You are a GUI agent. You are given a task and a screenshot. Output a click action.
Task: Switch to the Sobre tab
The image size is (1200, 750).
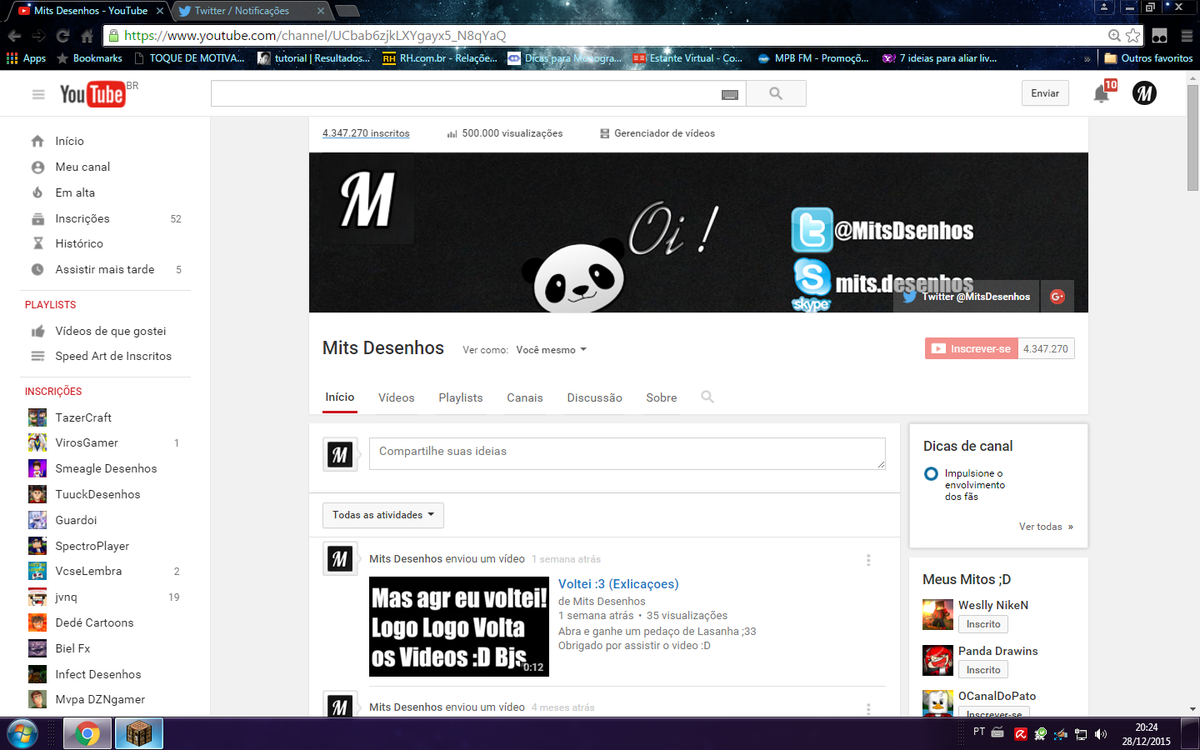click(661, 397)
